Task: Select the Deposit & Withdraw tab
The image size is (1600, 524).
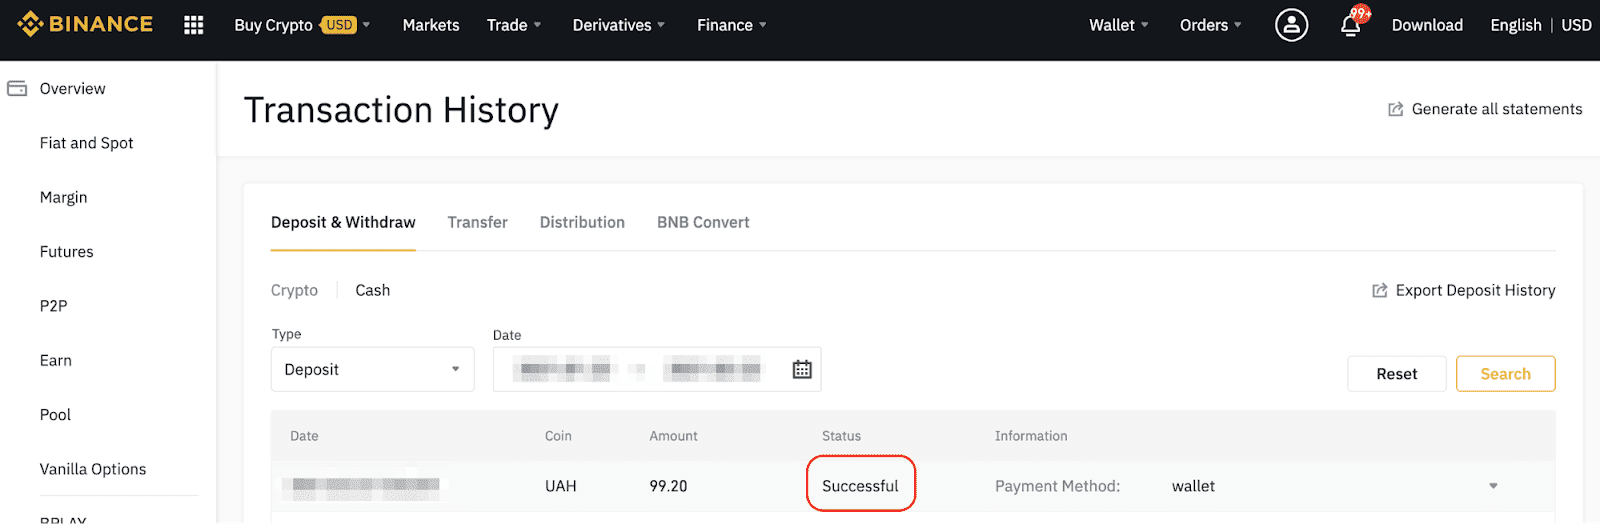Action: [343, 222]
